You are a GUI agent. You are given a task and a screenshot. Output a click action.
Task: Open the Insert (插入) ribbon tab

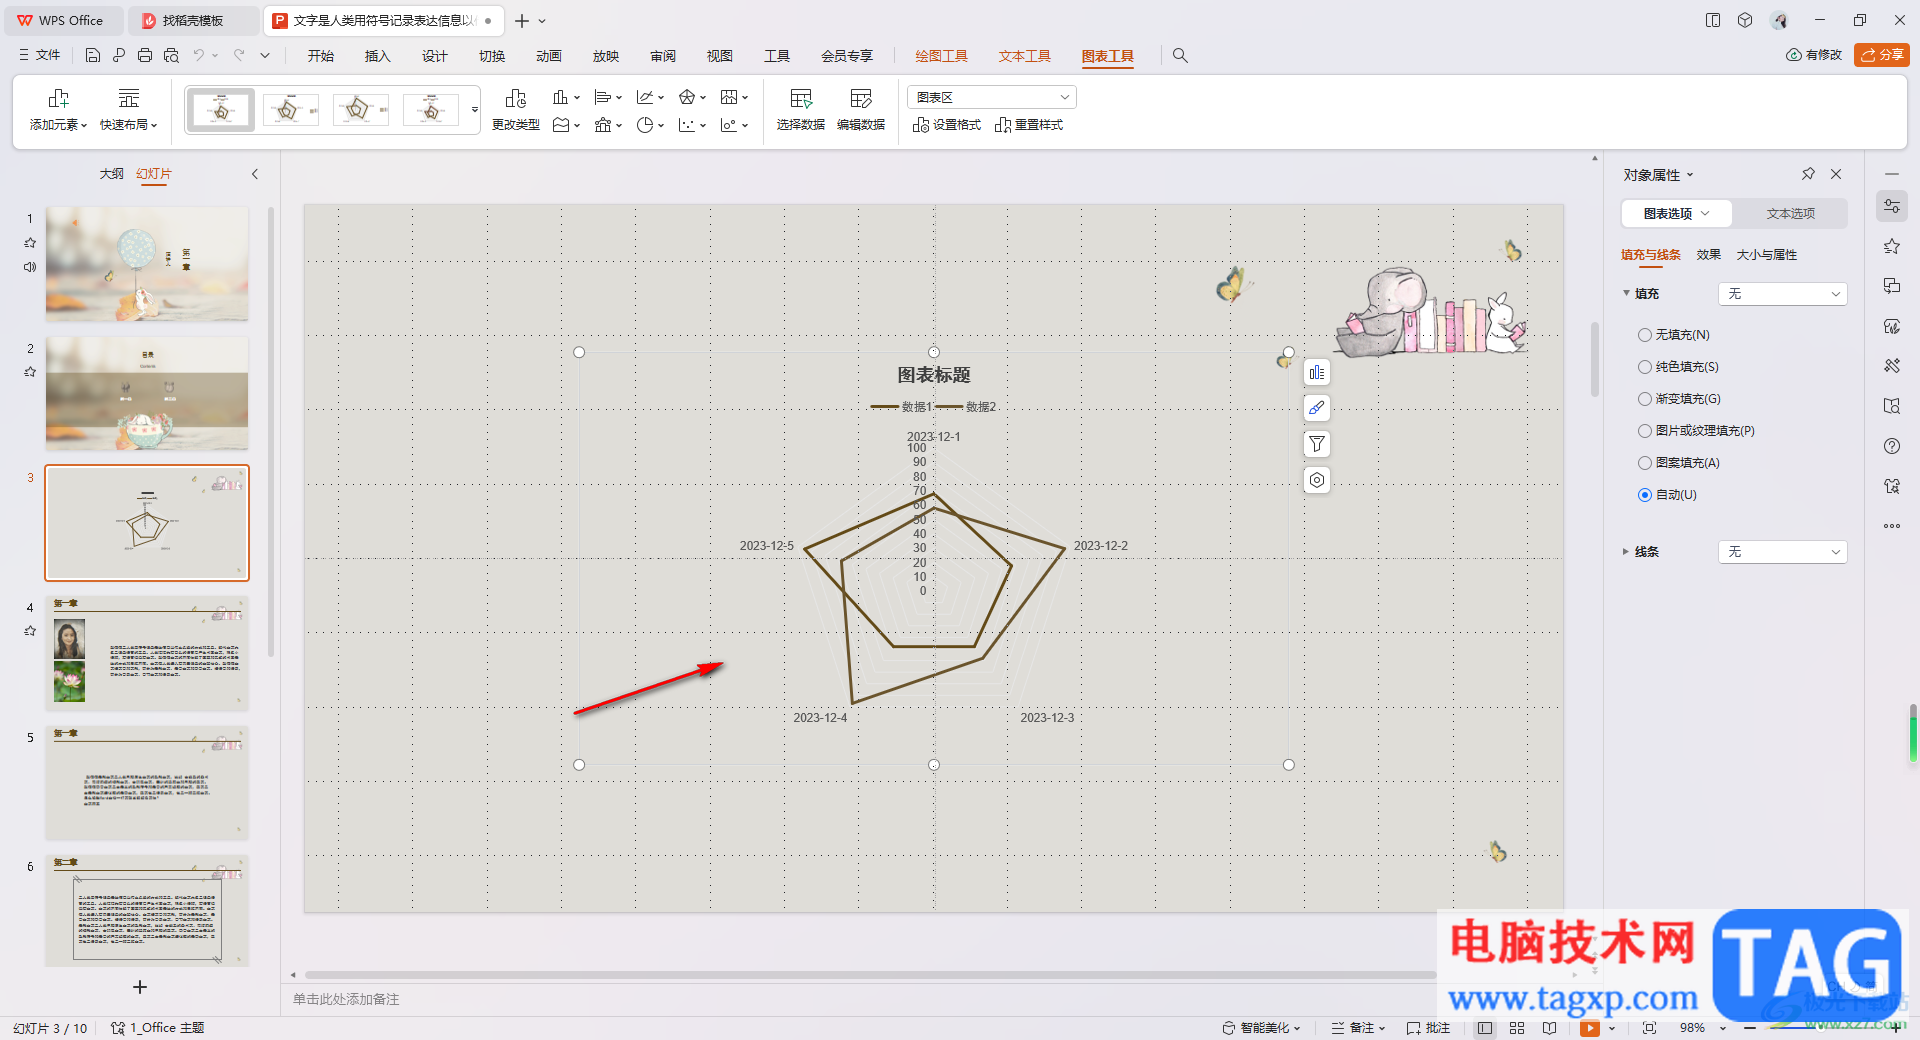coord(377,56)
